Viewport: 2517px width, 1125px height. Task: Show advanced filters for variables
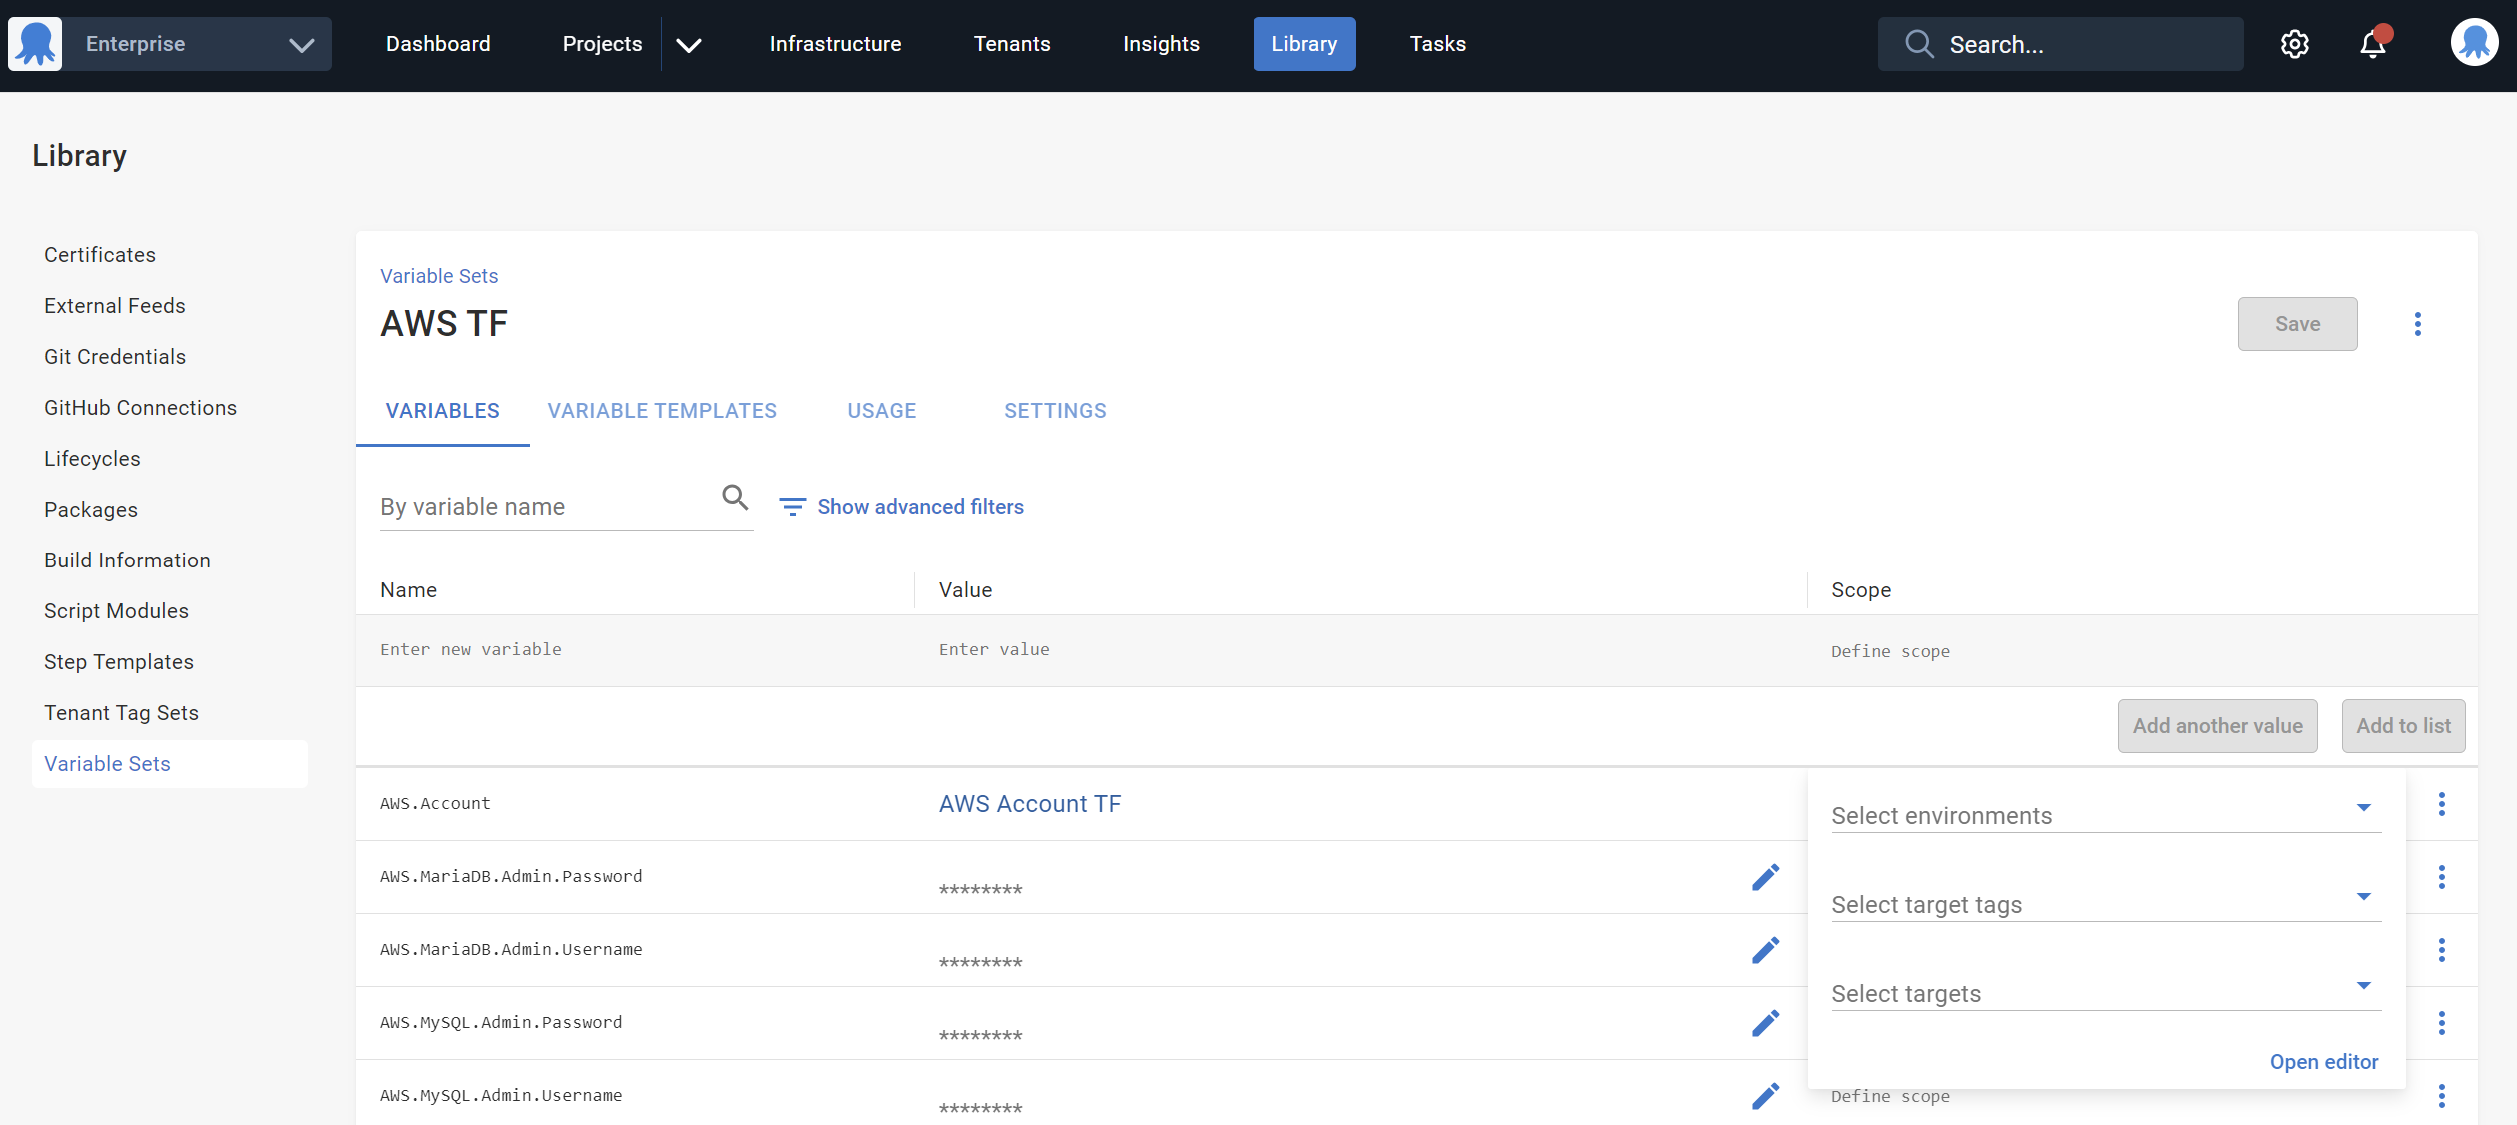920,506
